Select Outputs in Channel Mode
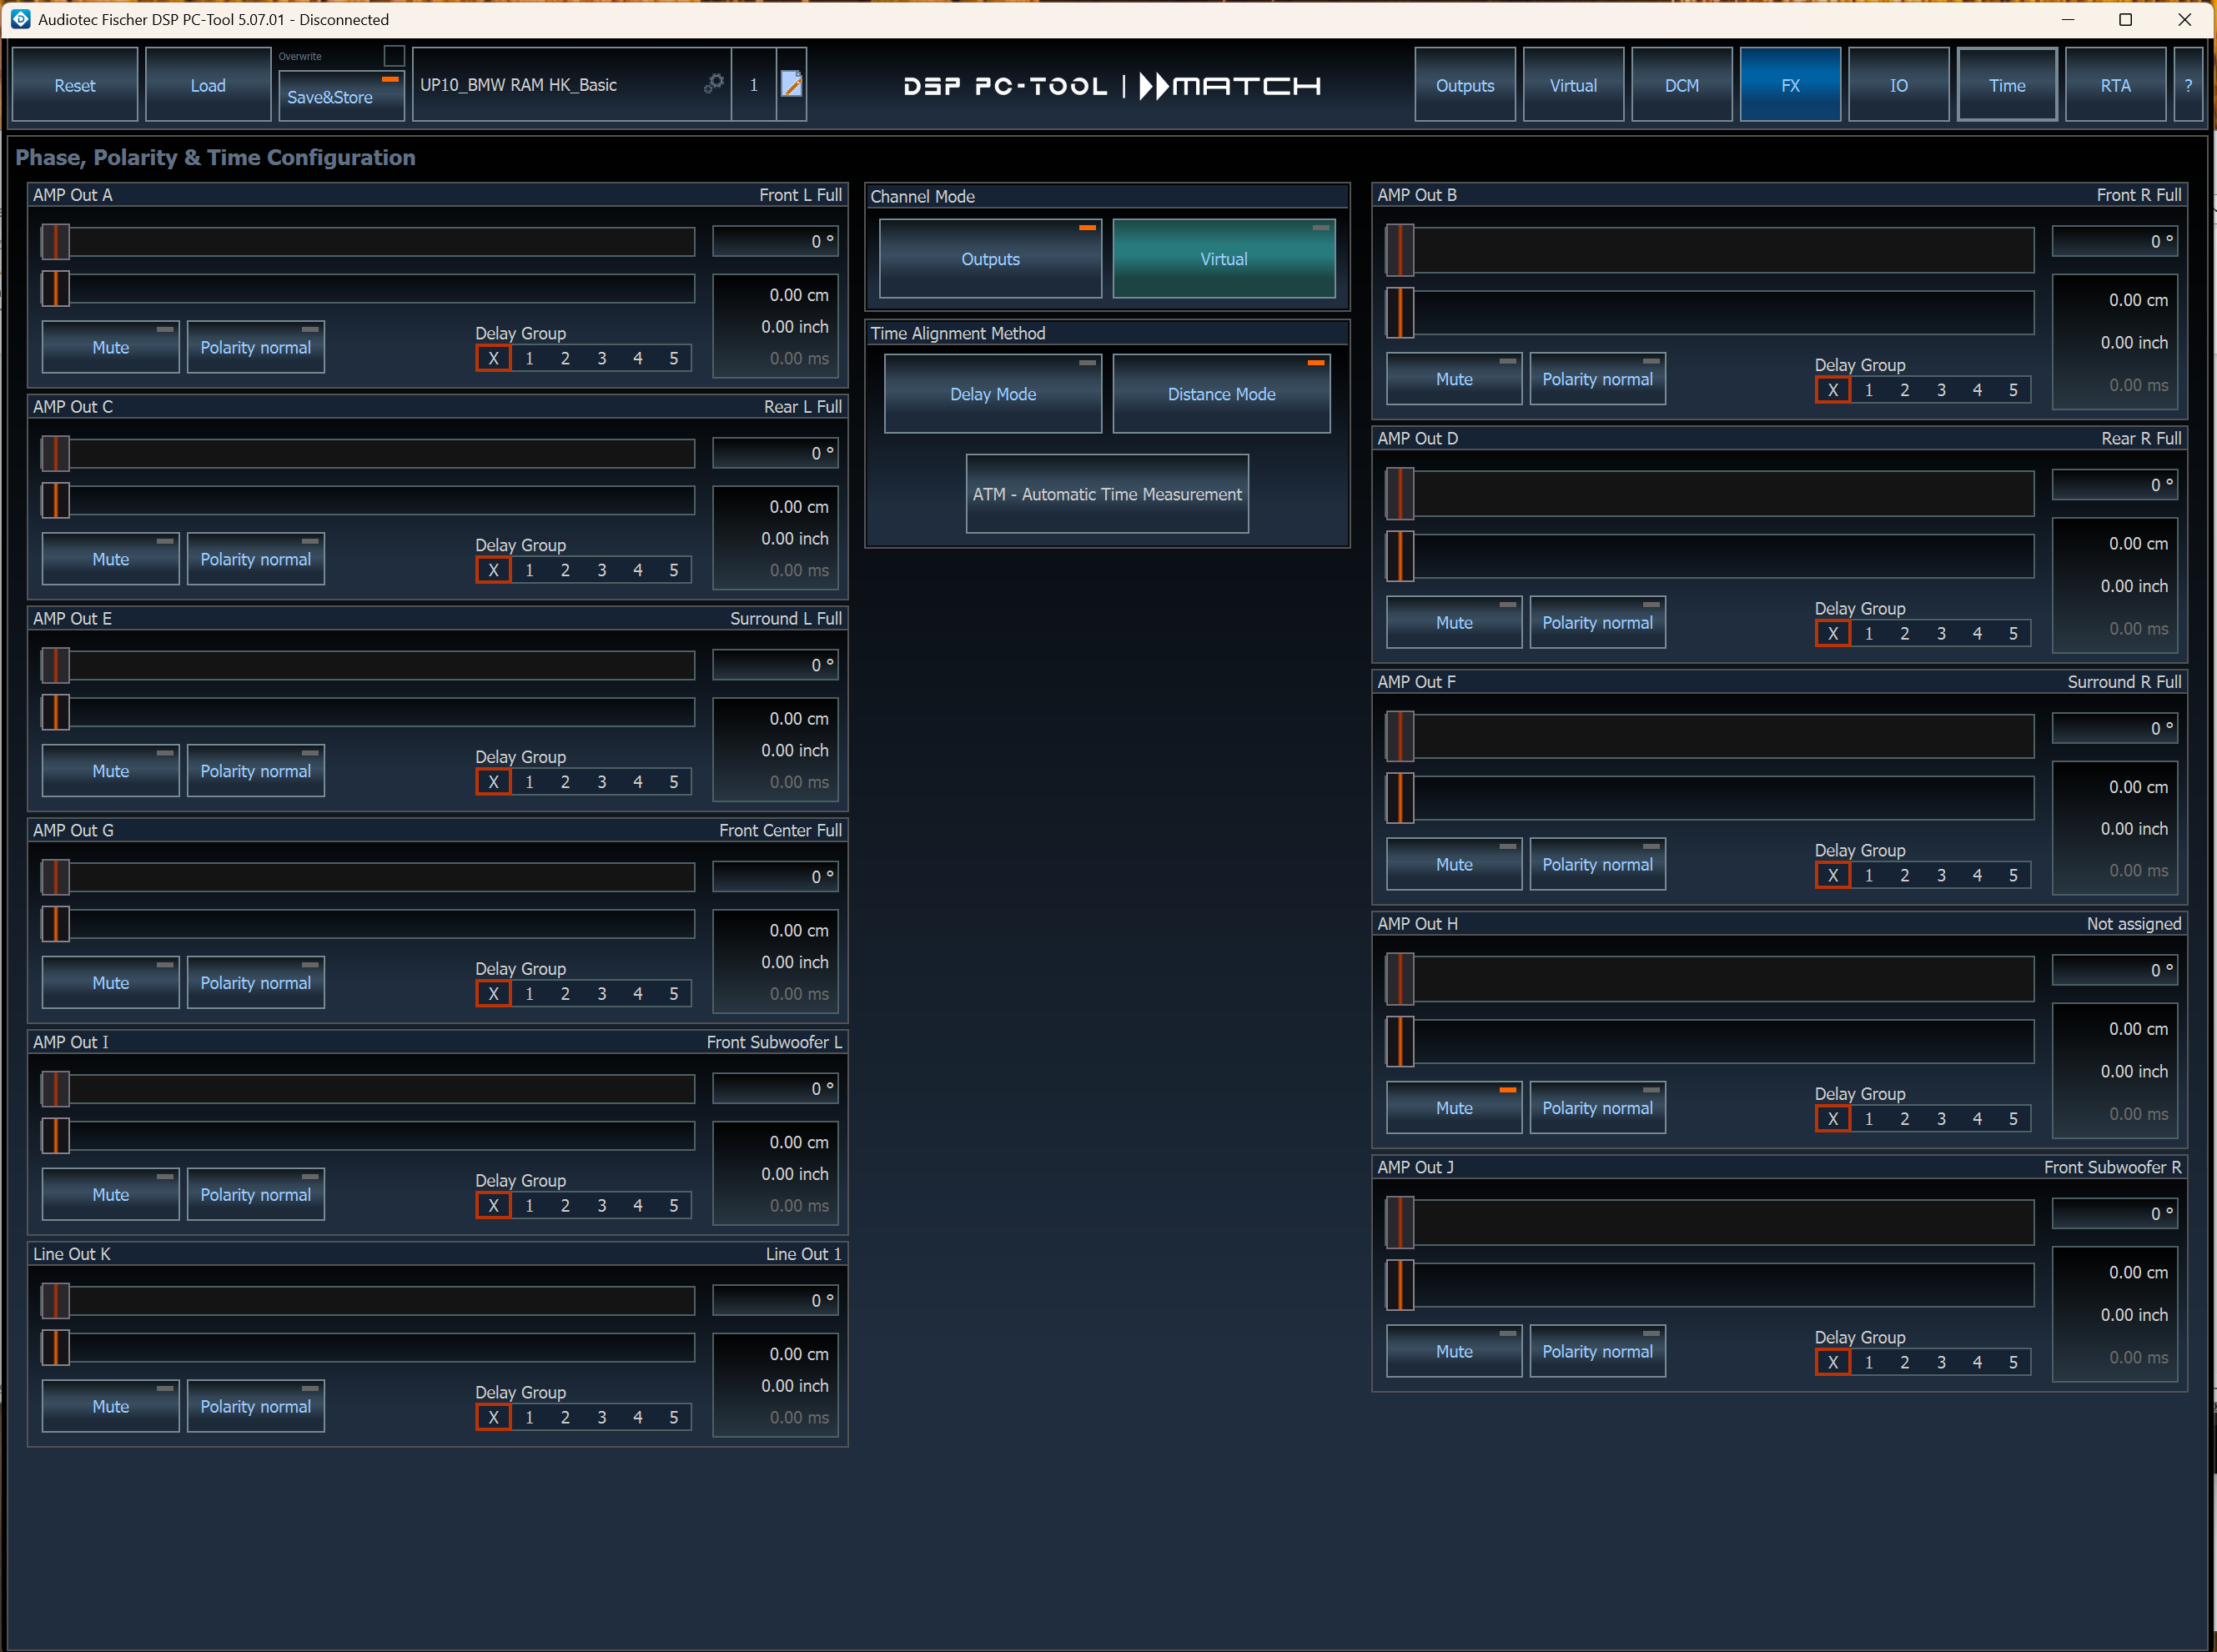This screenshot has width=2217, height=1652. (x=990, y=258)
